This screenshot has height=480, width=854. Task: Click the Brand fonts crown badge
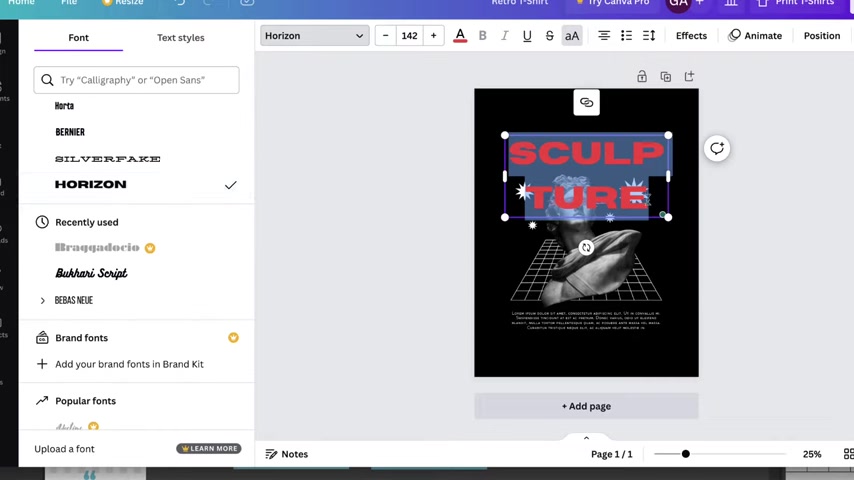click(233, 338)
